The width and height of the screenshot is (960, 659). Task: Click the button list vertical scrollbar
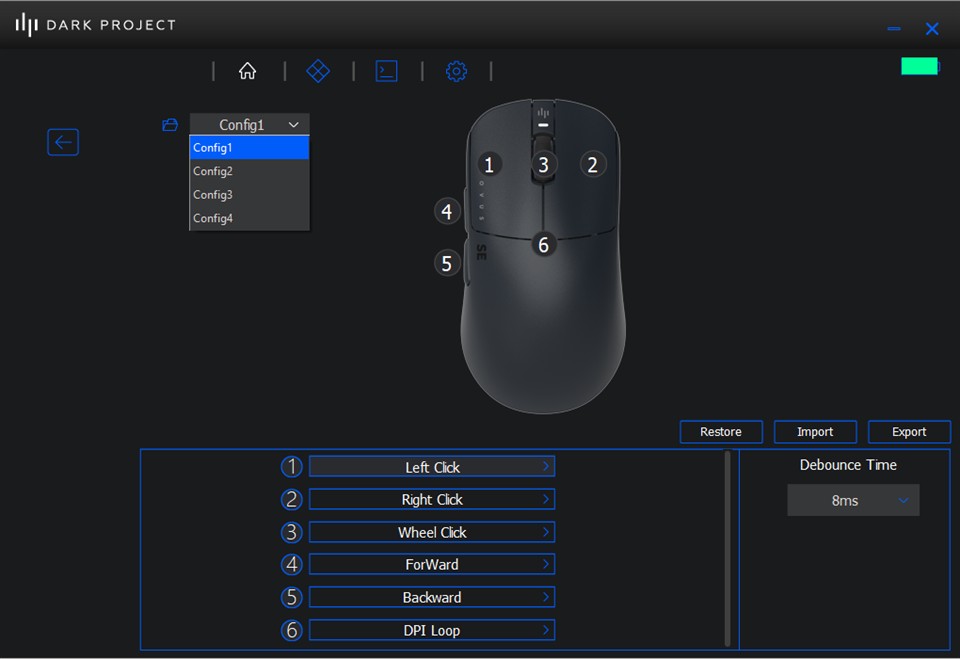tap(728, 548)
